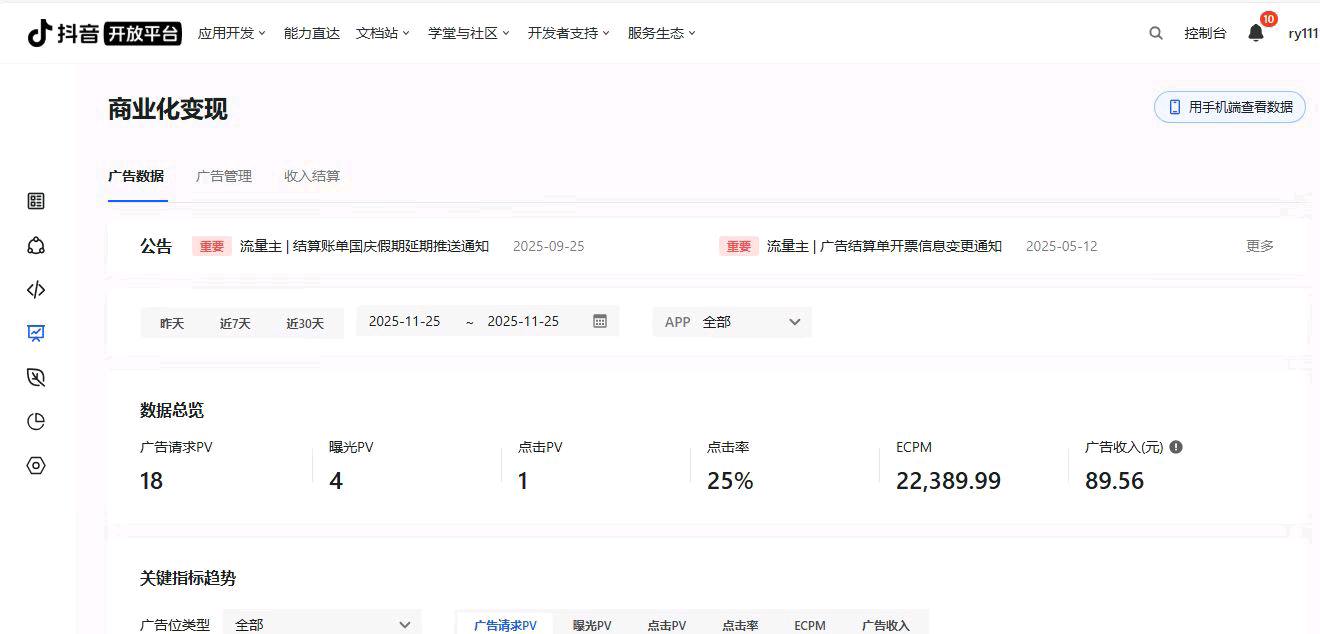Open the APP 全部 dropdown
Viewport: 1320px width, 634px height.
tap(732, 322)
